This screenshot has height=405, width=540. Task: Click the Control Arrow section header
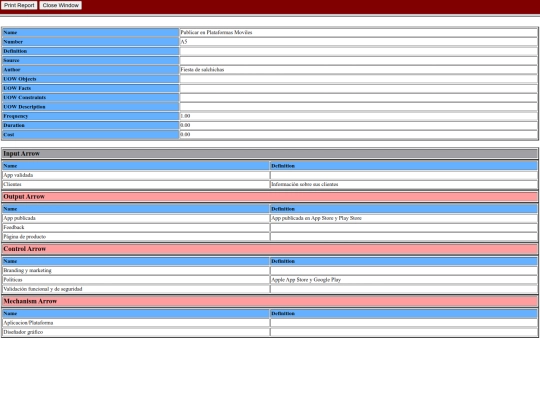(x=270, y=249)
